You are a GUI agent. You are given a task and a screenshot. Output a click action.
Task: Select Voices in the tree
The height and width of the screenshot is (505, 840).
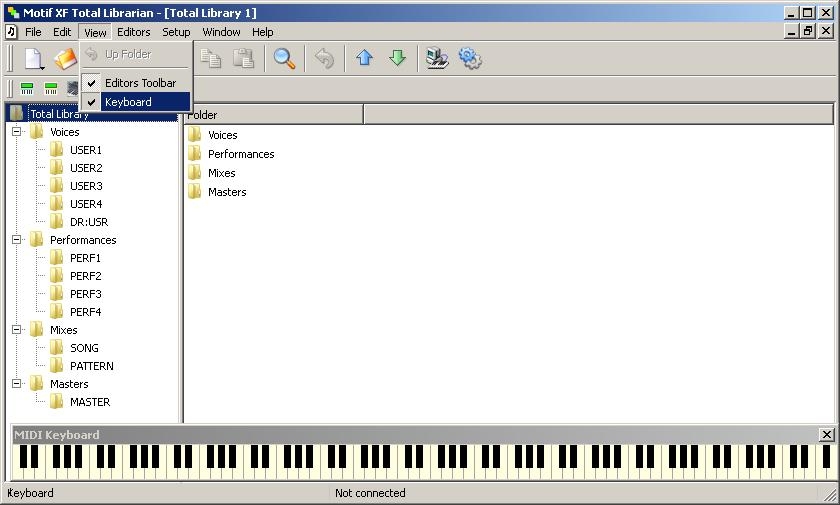(64, 132)
